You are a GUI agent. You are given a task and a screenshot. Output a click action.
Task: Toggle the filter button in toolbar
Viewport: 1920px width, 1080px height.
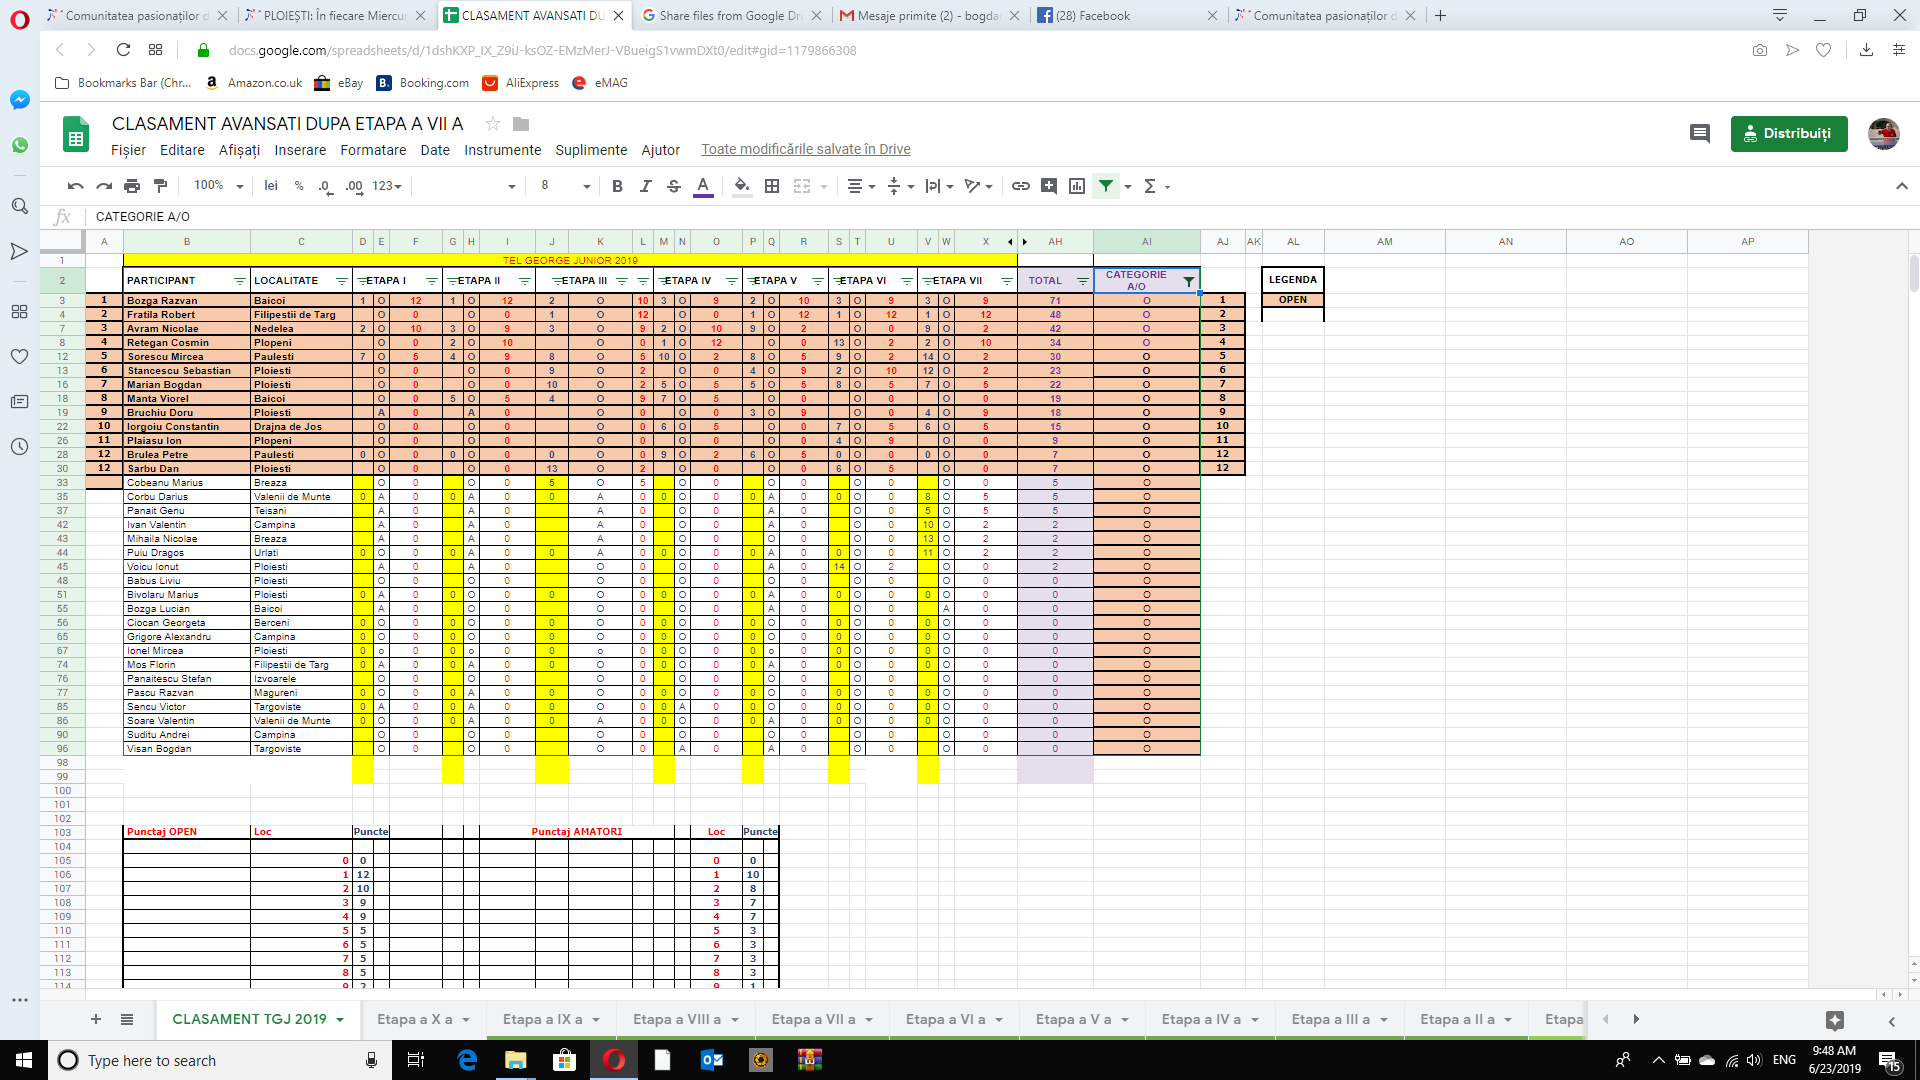1105,186
